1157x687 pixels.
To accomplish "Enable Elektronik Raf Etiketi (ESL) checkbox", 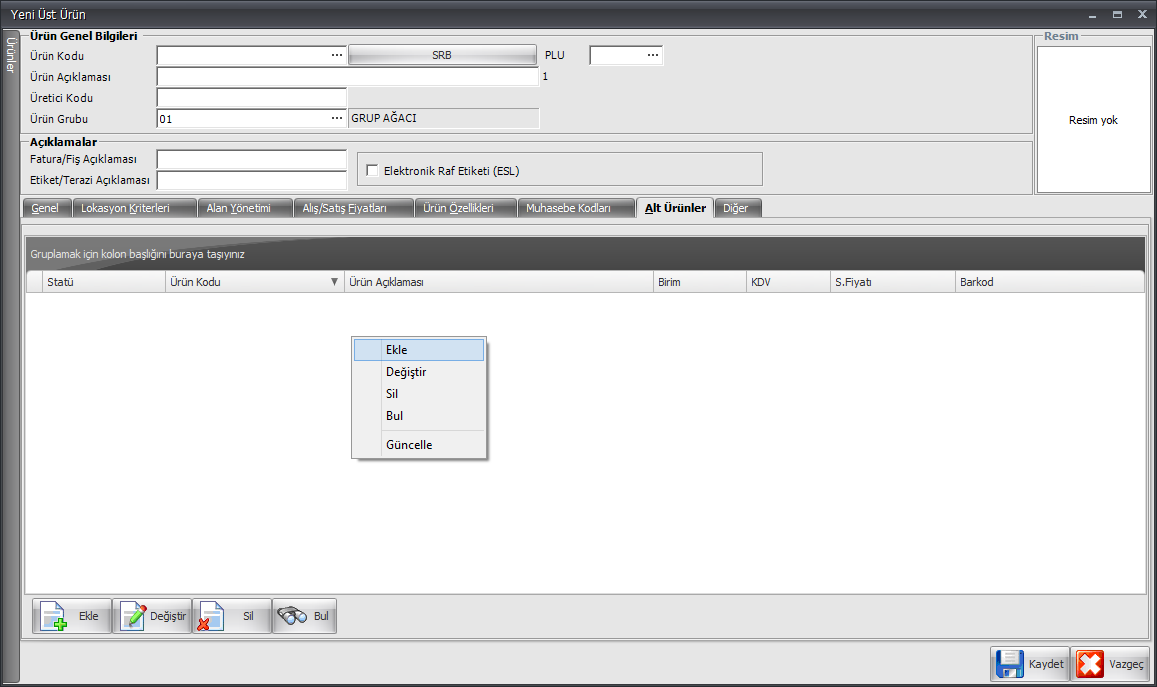I will [373, 170].
